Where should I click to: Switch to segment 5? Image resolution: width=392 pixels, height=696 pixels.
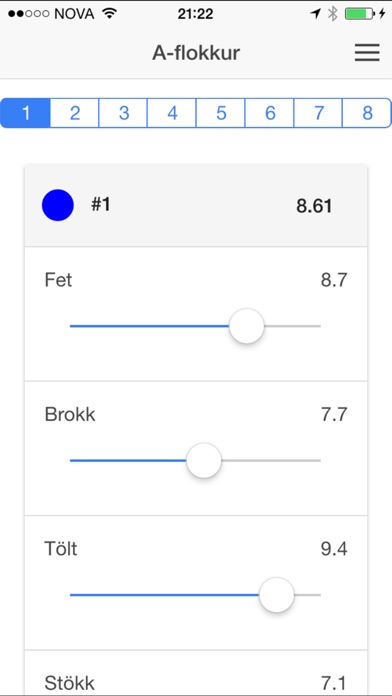[x=221, y=113]
